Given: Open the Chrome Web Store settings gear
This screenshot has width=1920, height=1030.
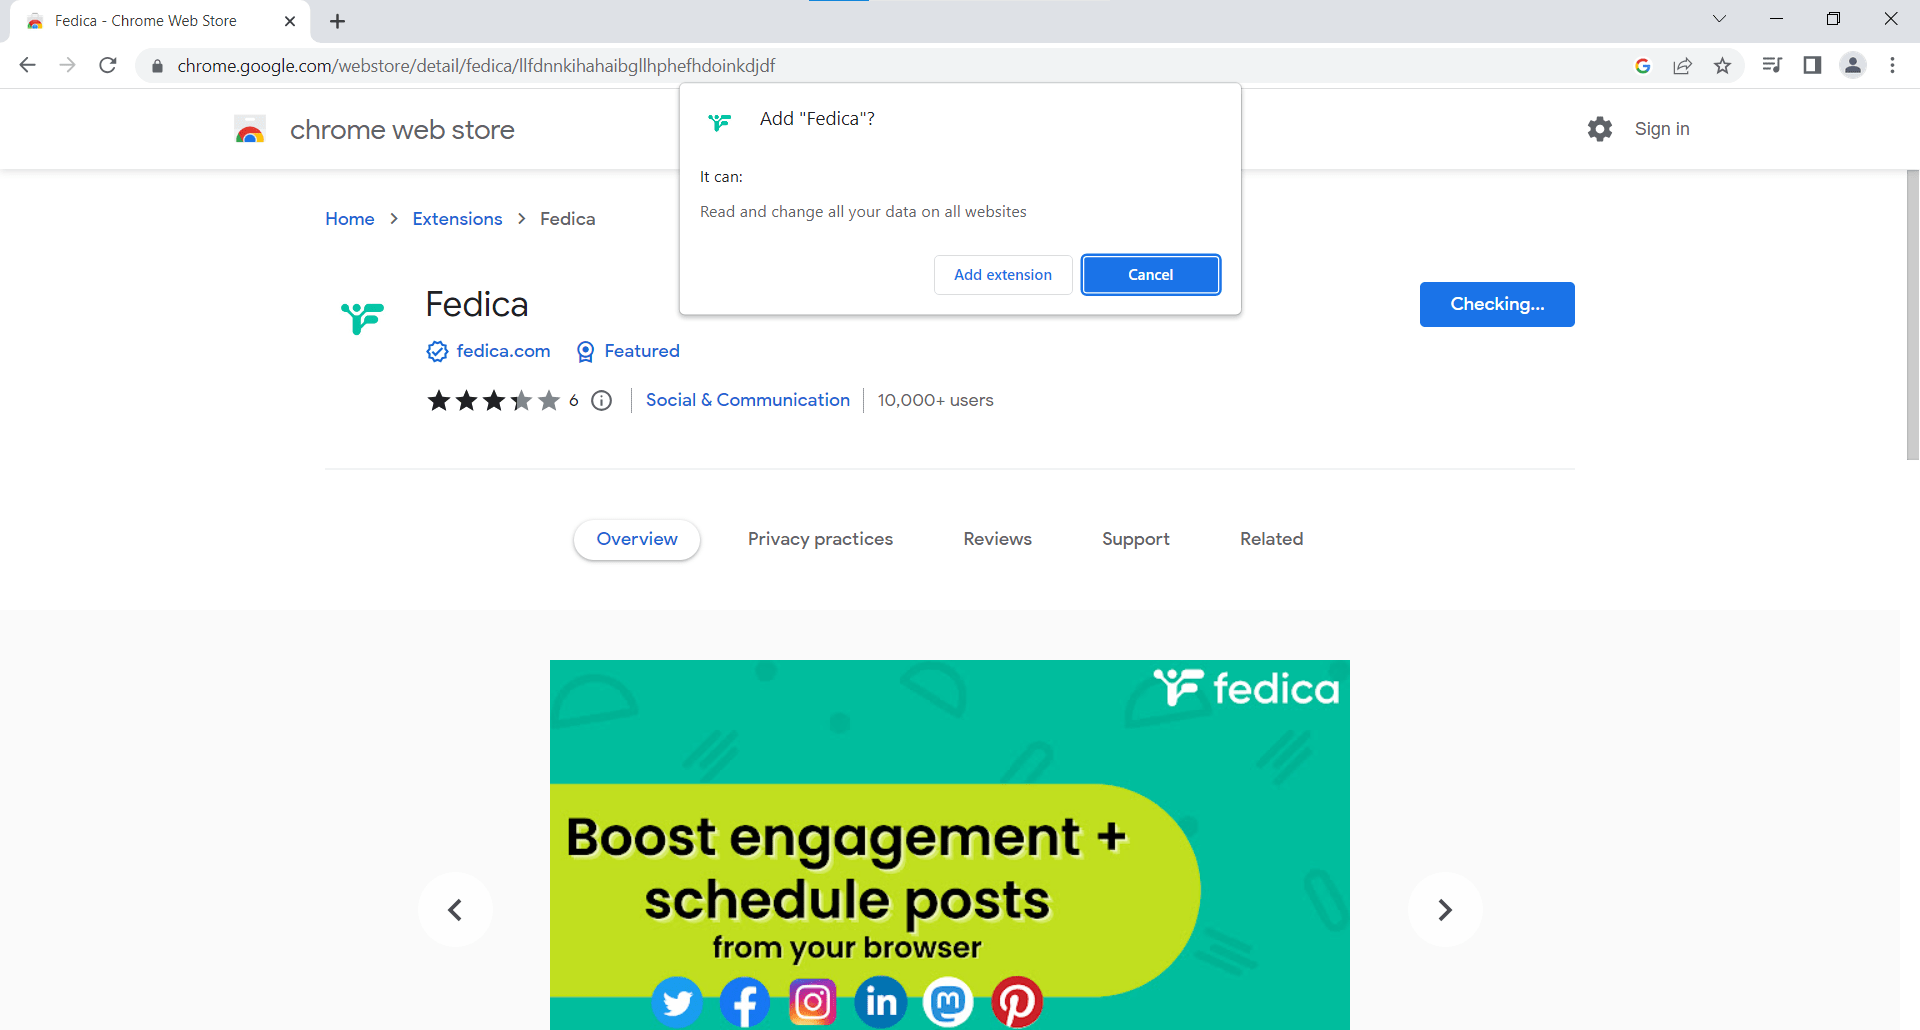Looking at the screenshot, I should click(1600, 129).
